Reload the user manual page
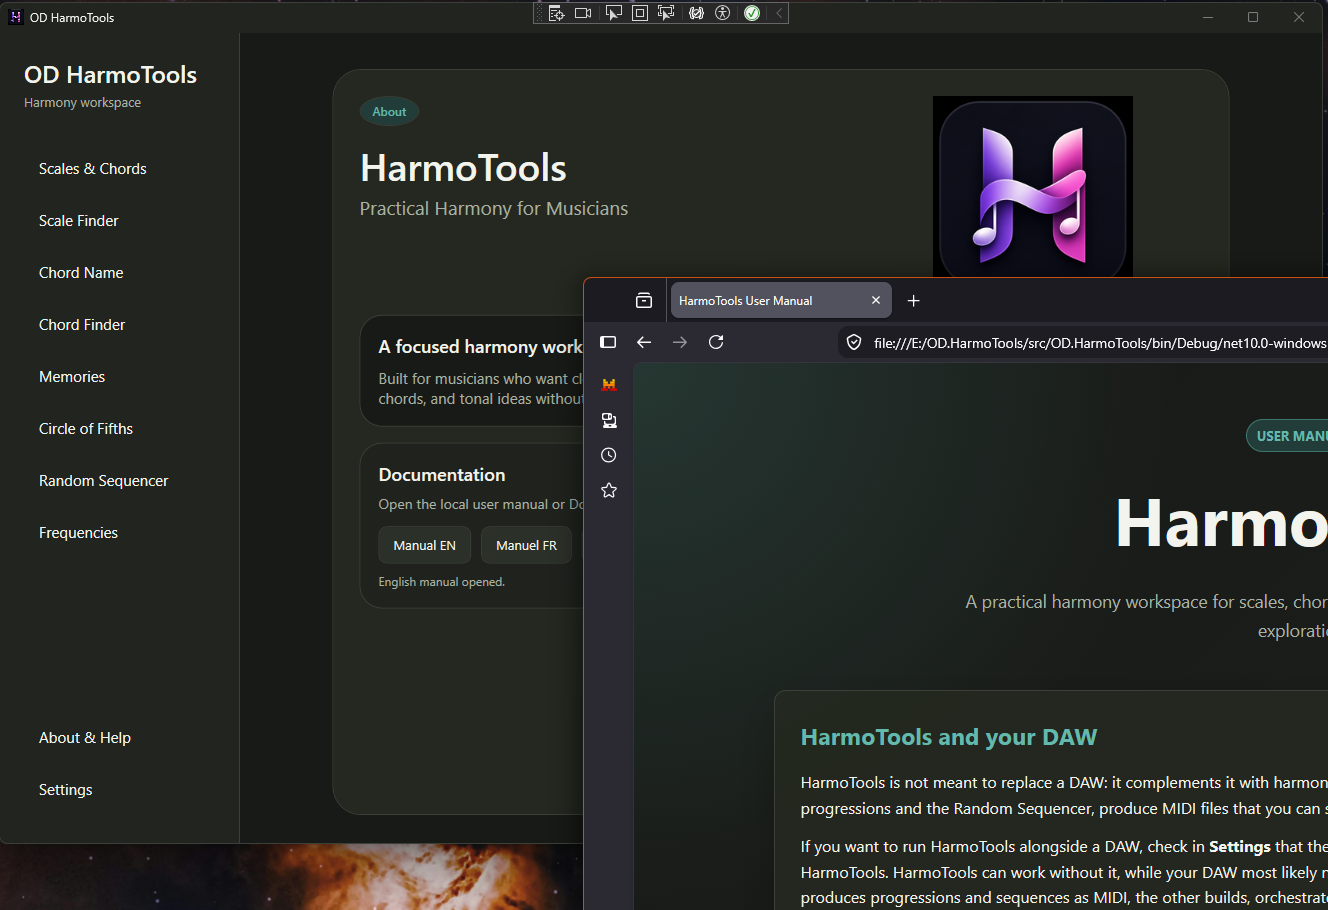This screenshot has height=910, width=1328. pos(716,342)
